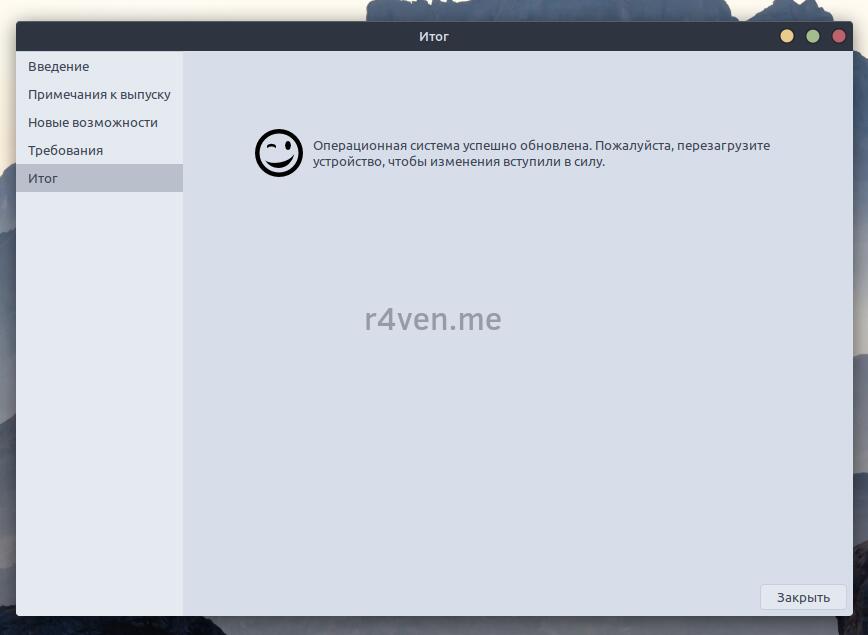Maximize window using the green circle button

click(813, 37)
